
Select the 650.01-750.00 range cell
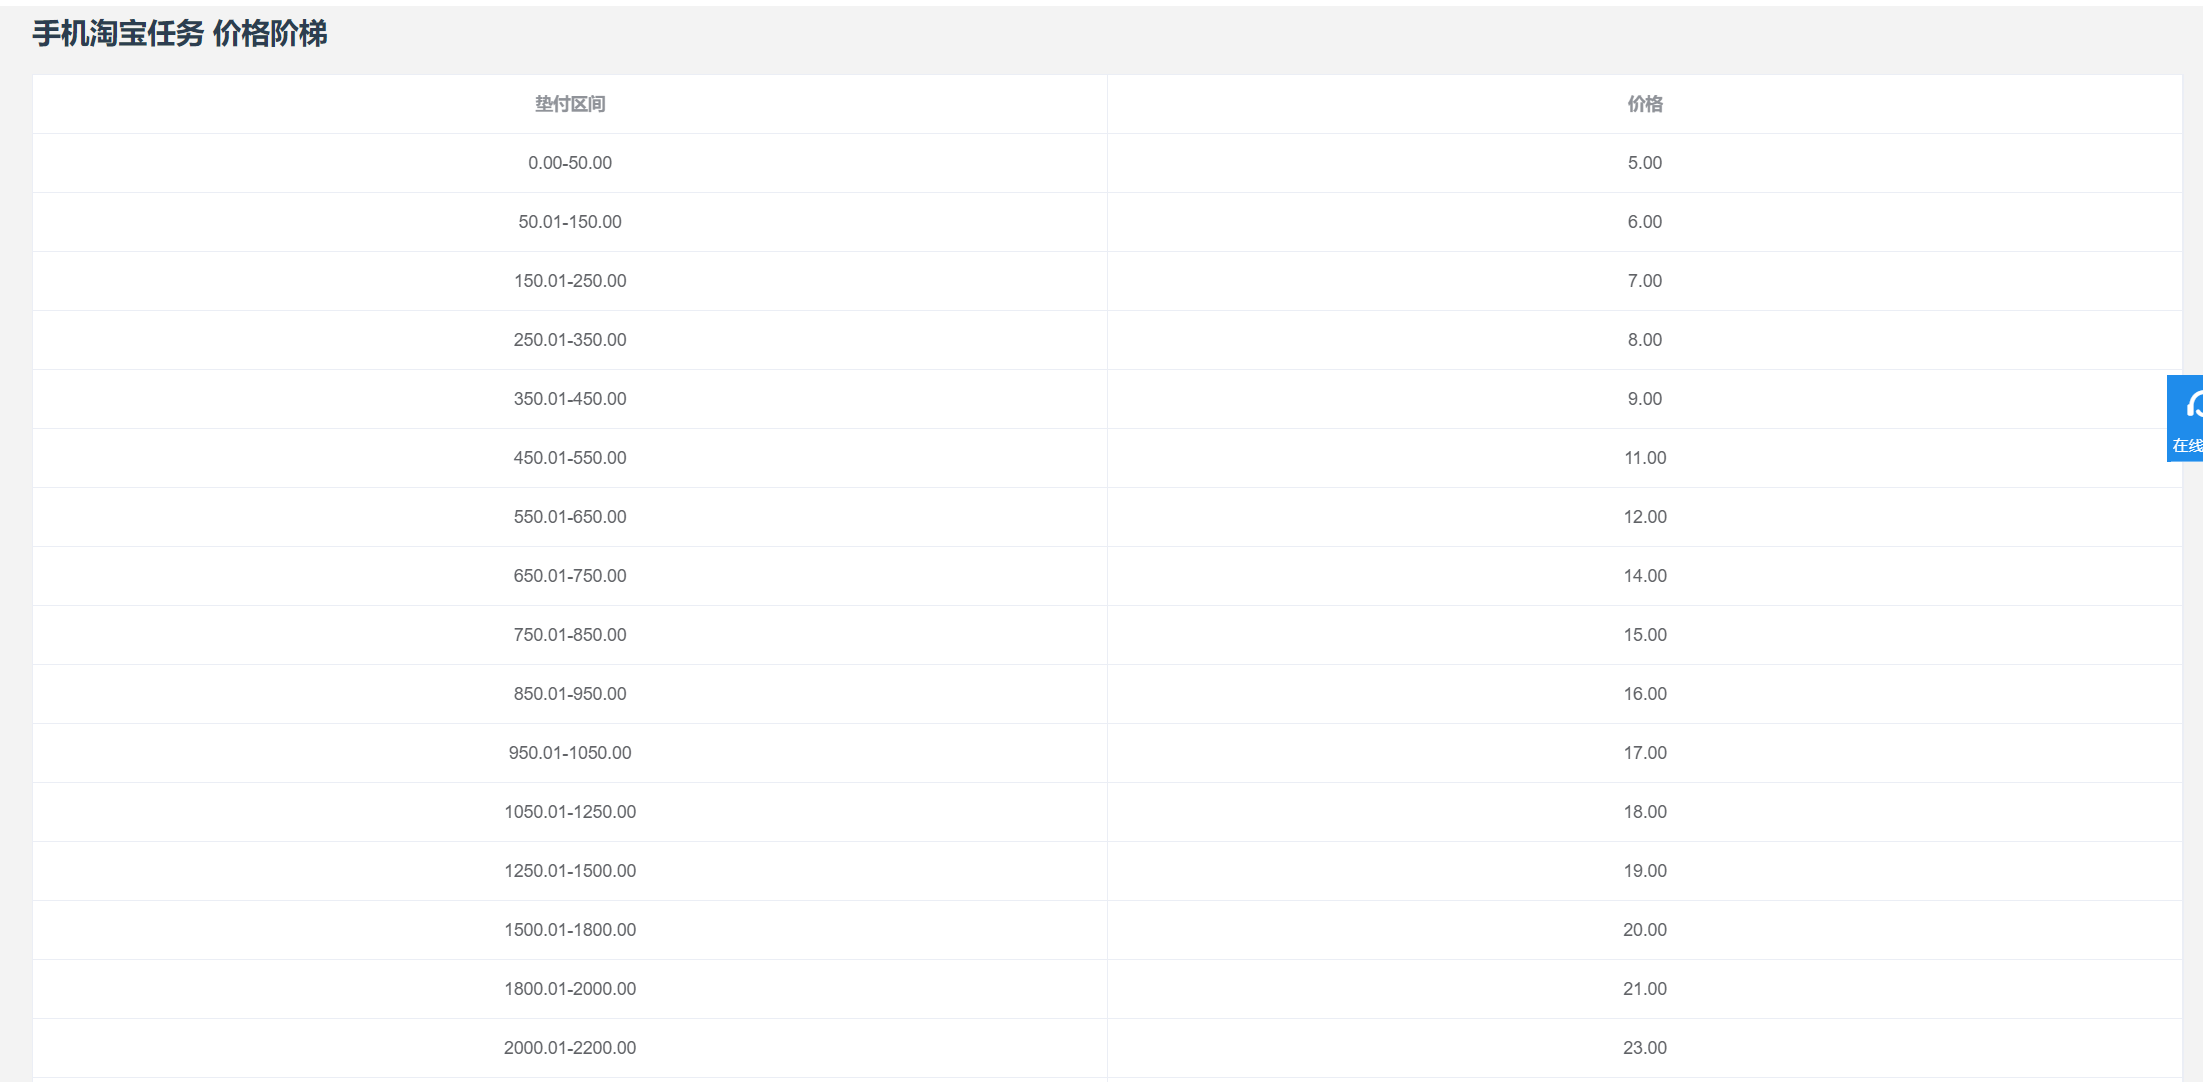570,576
